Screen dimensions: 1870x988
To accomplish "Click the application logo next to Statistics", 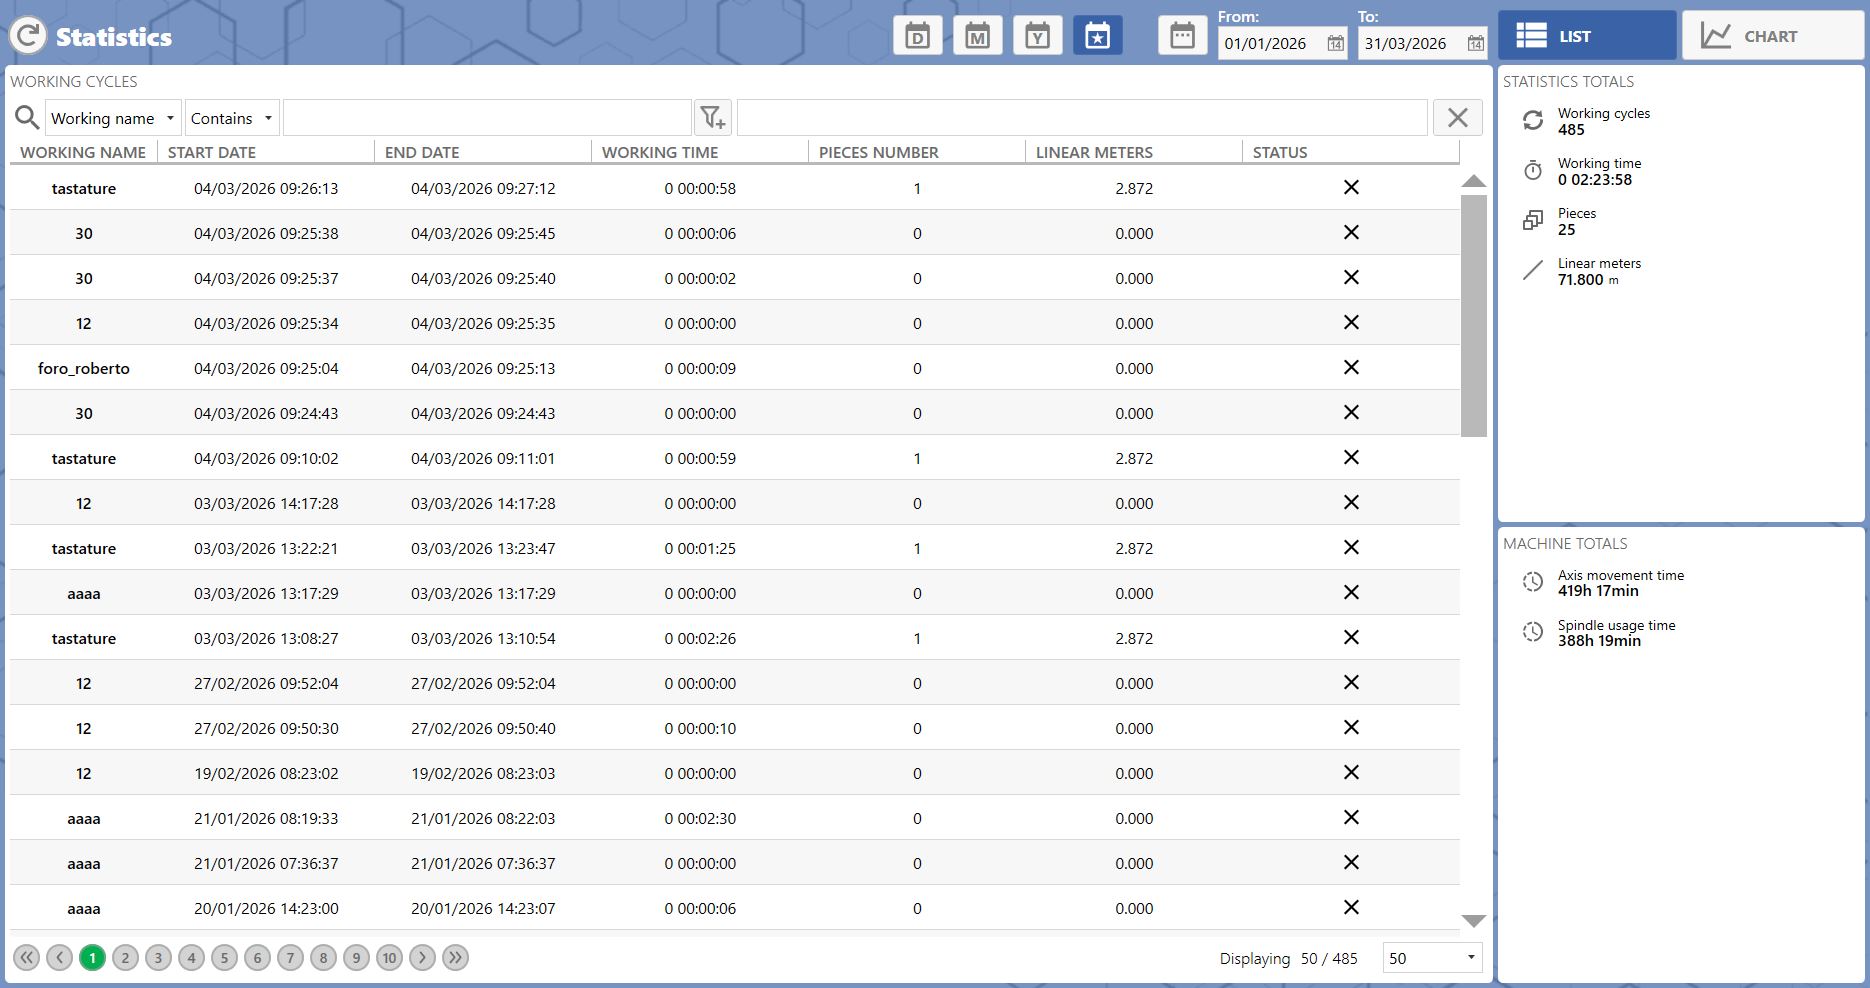I will (x=28, y=36).
